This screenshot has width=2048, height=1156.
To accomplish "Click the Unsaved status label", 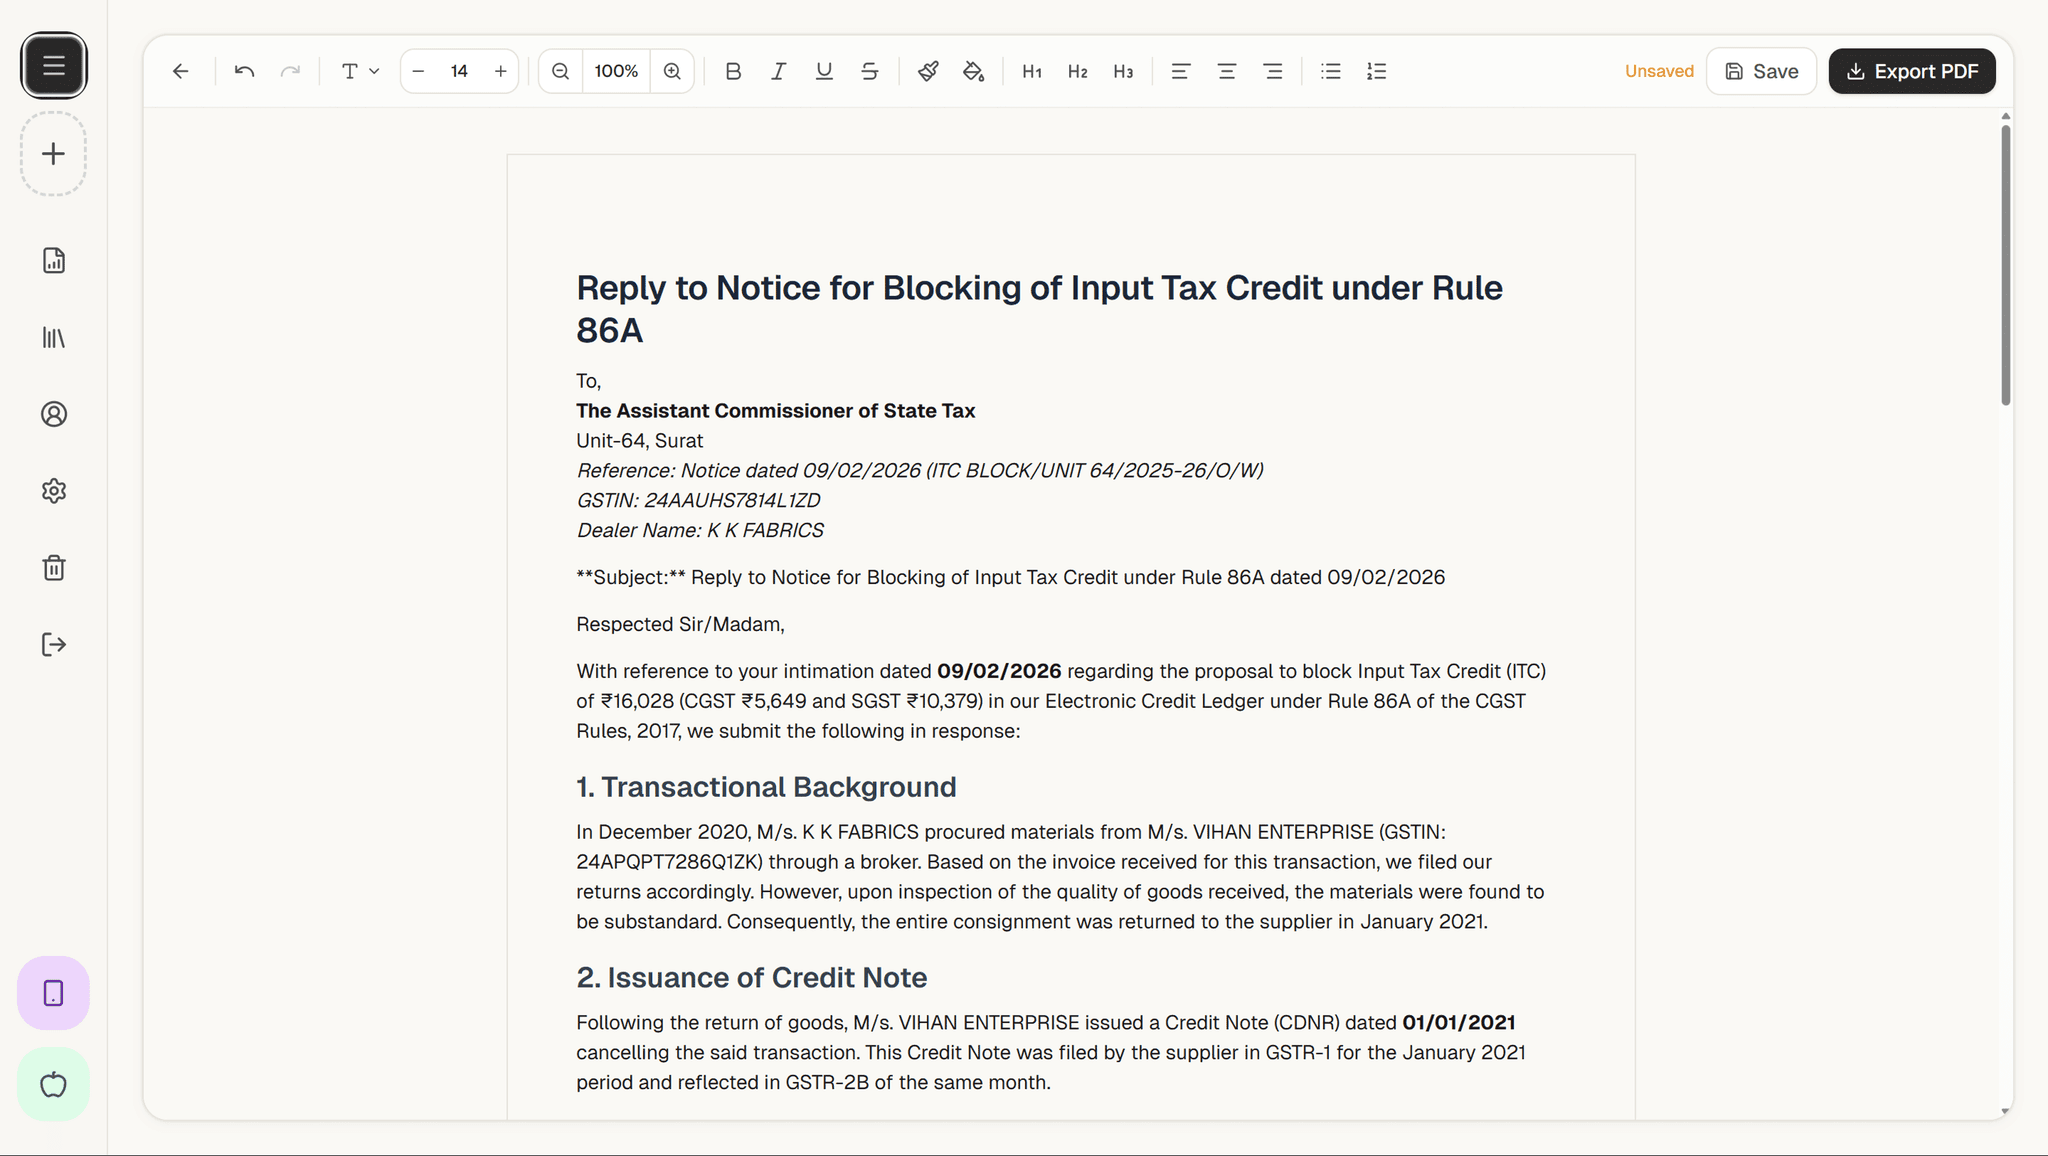I will click(1659, 71).
